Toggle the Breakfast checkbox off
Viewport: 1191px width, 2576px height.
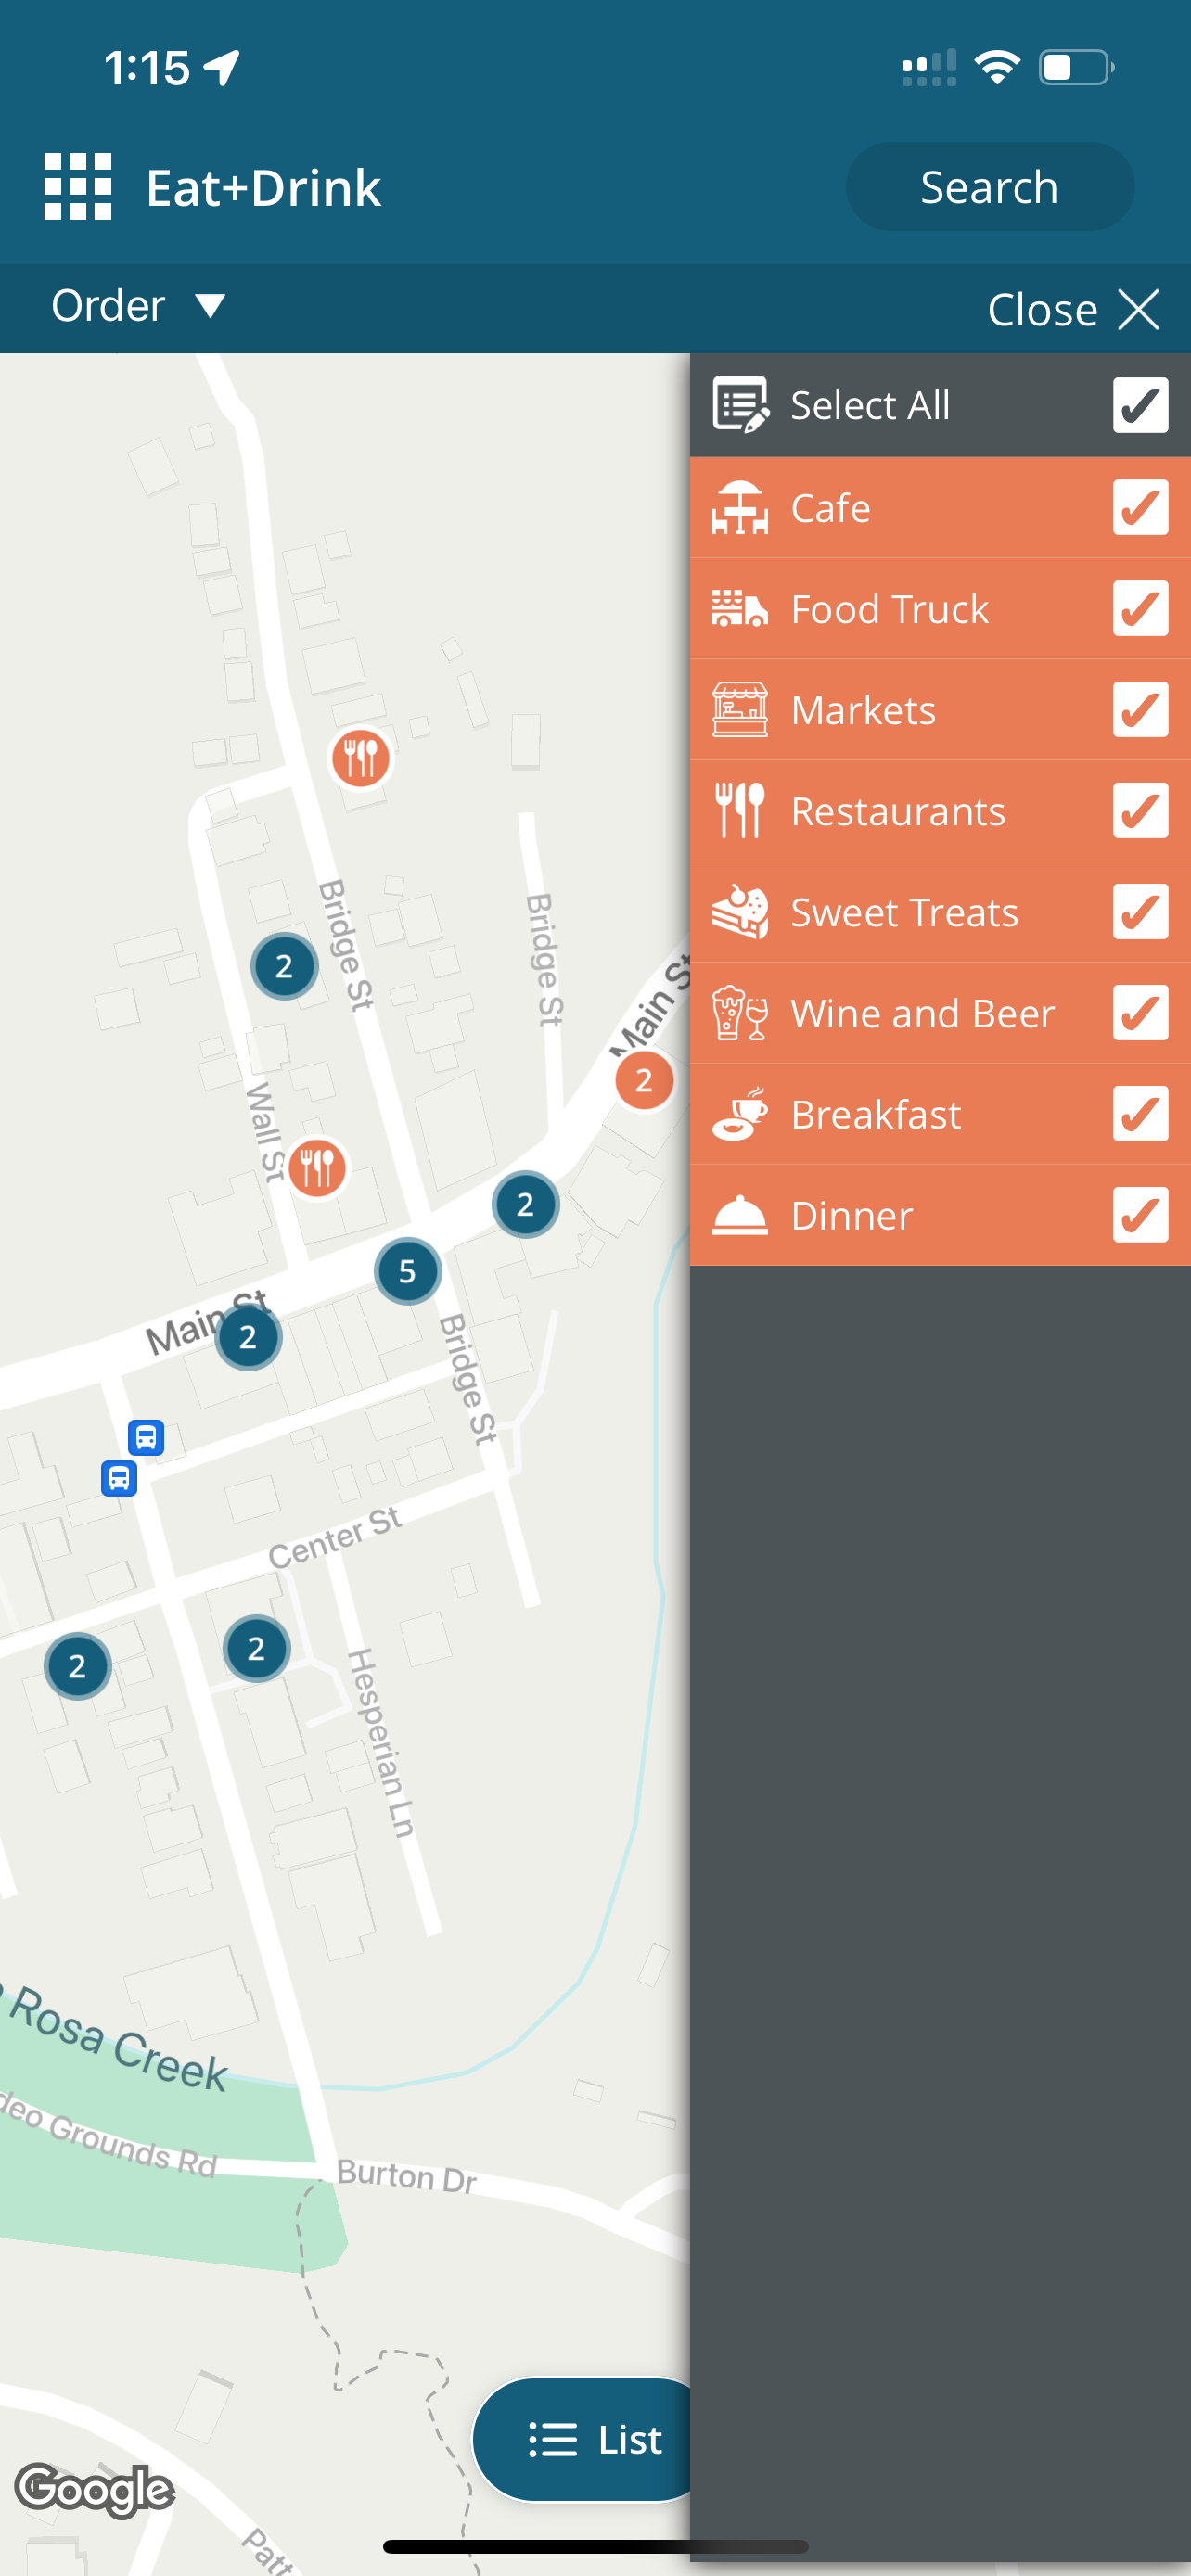tap(1140, 1114)
